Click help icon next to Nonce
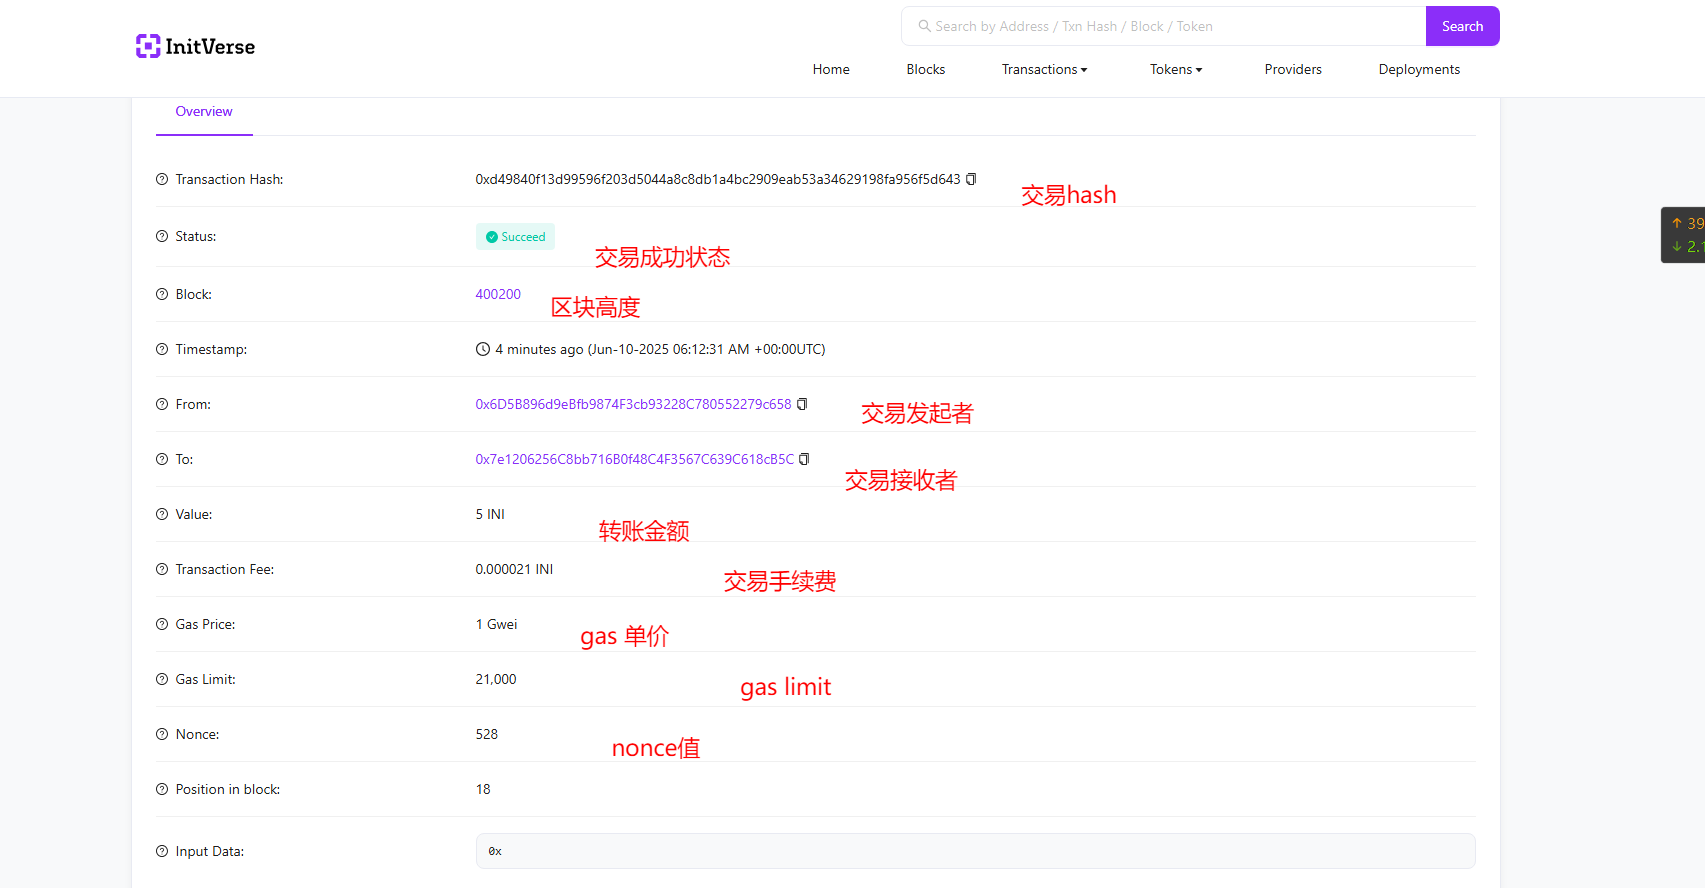The width and height of the screenshot is (1705, 888). (162, 734)
